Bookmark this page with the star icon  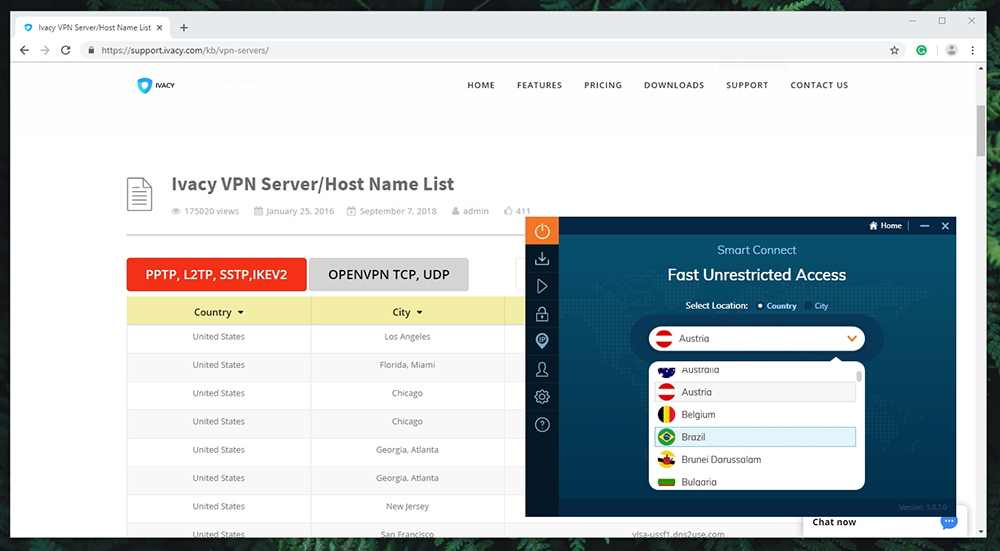pos(894,50)
